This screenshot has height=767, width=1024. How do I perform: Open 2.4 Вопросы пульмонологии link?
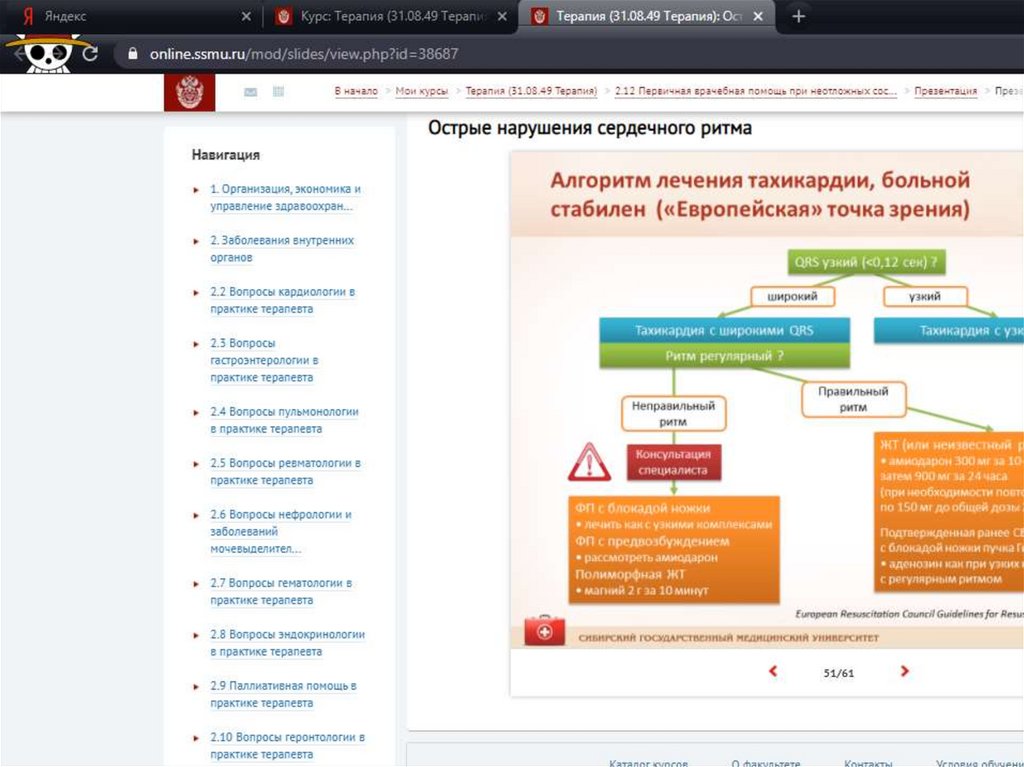point(284,420)
